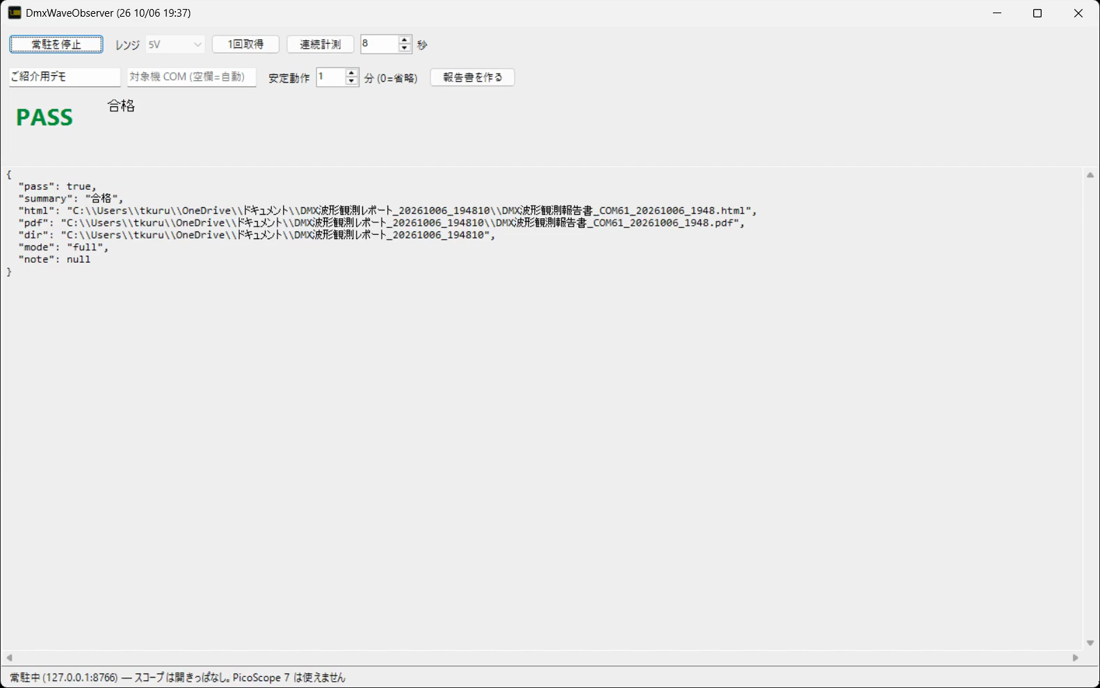Click the 秒 unit label

(x=422, y=45)
